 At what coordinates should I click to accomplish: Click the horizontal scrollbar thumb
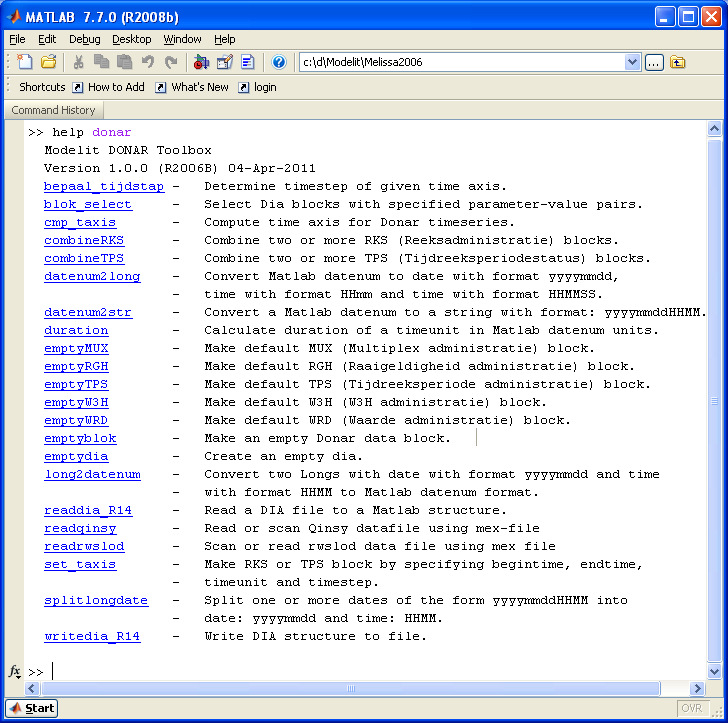(x=351, y=688)
